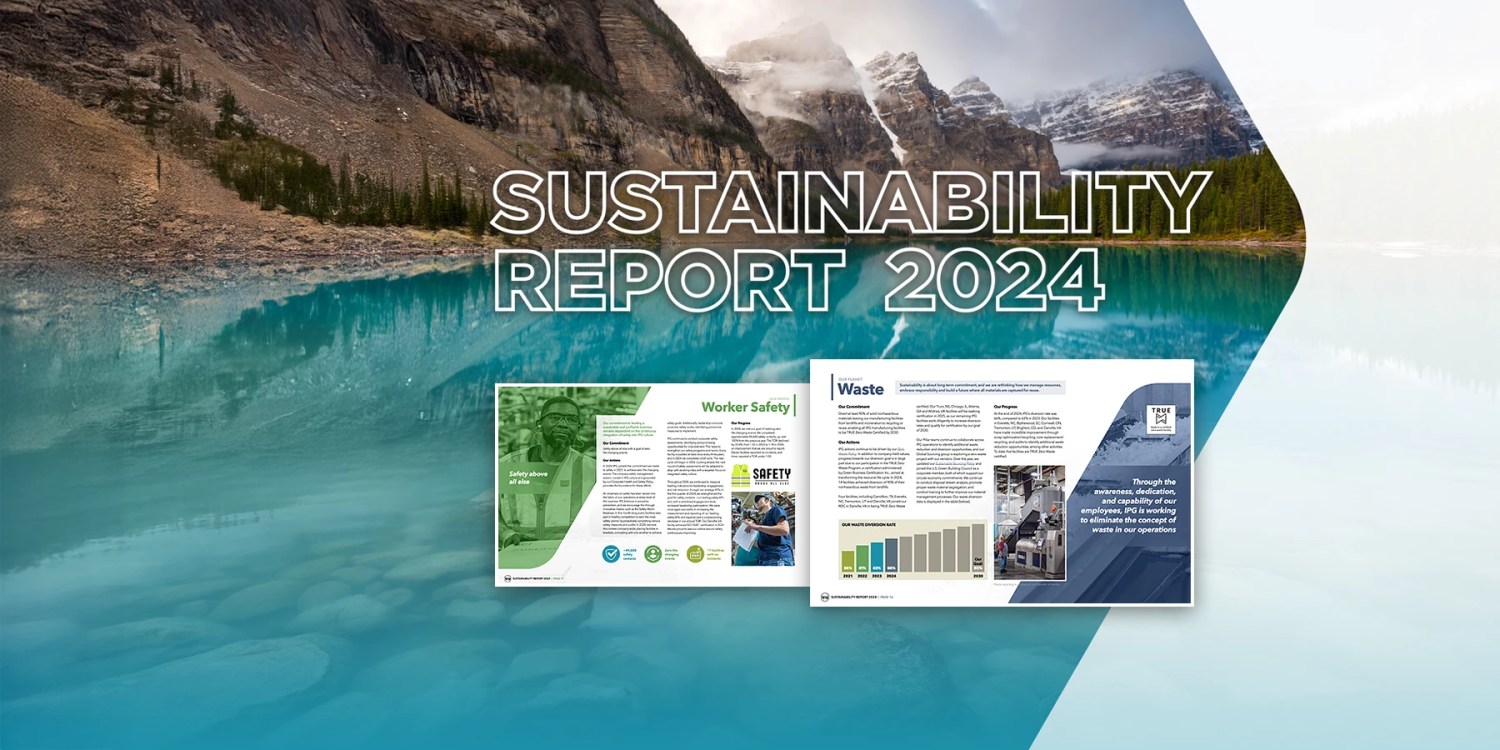Click the 2024 bar in the chart
Screen dimensions: 1500x750
click(892, 555)
